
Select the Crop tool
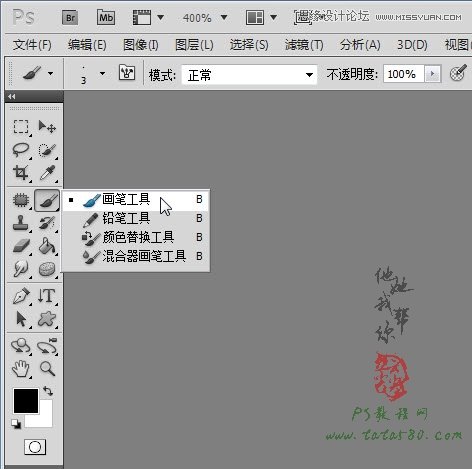pos(21,173)
